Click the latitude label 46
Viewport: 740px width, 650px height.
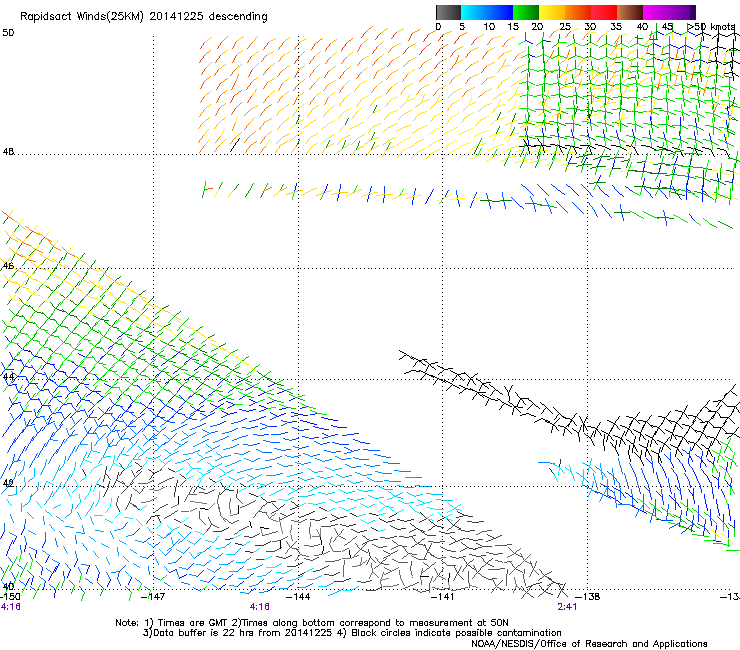point(8,266)
